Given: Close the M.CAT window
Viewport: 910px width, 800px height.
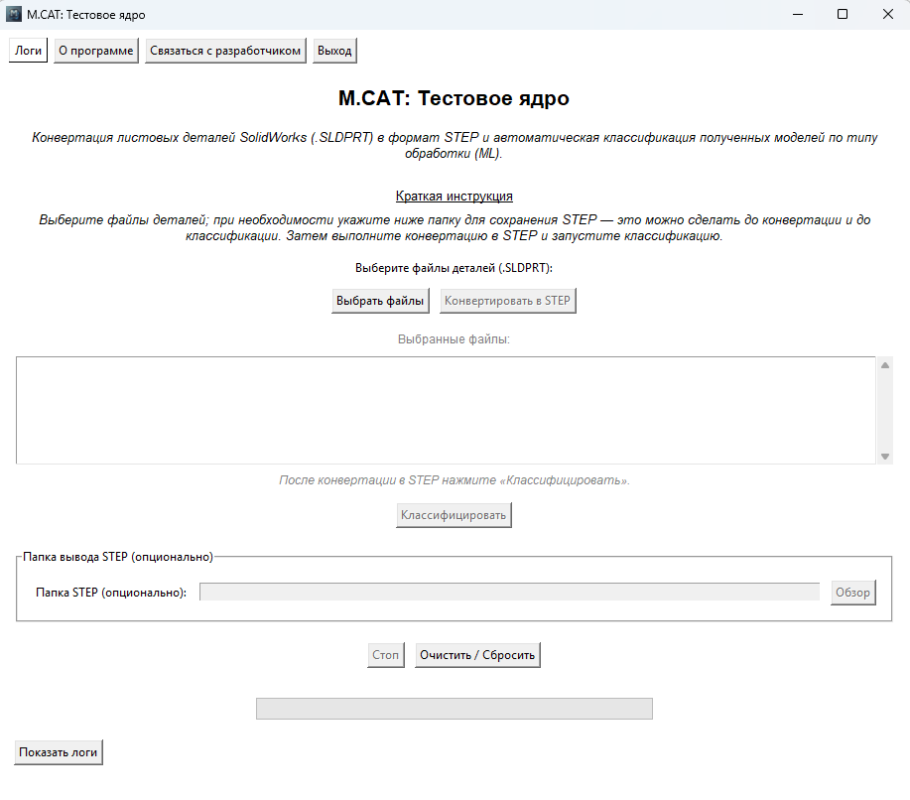Looking at the screenshot, I should [x=888, y=14].
